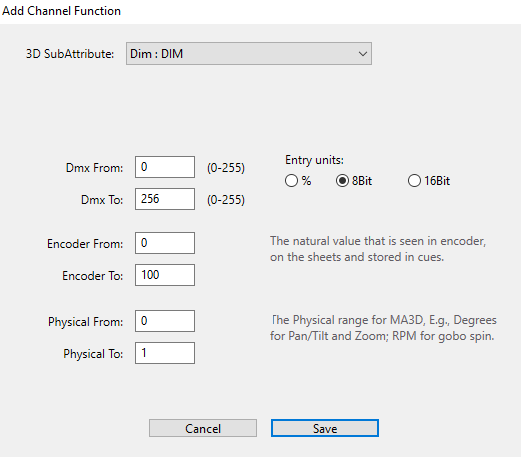Click the Encoder To field showing 100
521x457 pixels.
[x=165, y=275]
